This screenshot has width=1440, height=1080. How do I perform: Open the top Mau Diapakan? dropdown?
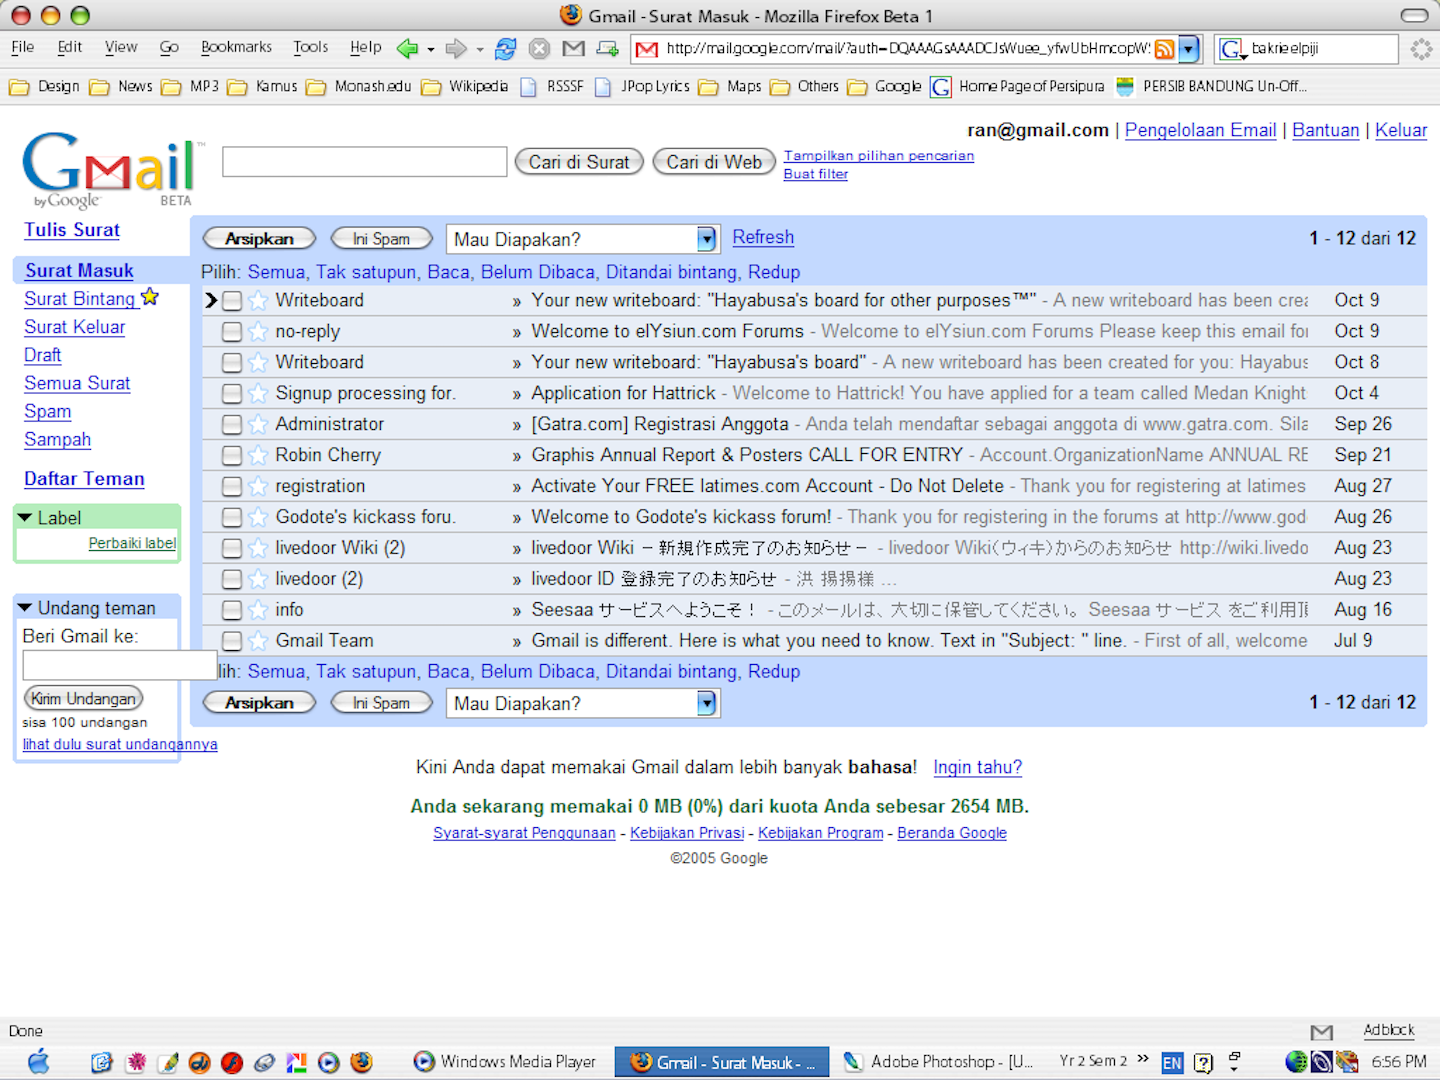click(x=583, y=239)
